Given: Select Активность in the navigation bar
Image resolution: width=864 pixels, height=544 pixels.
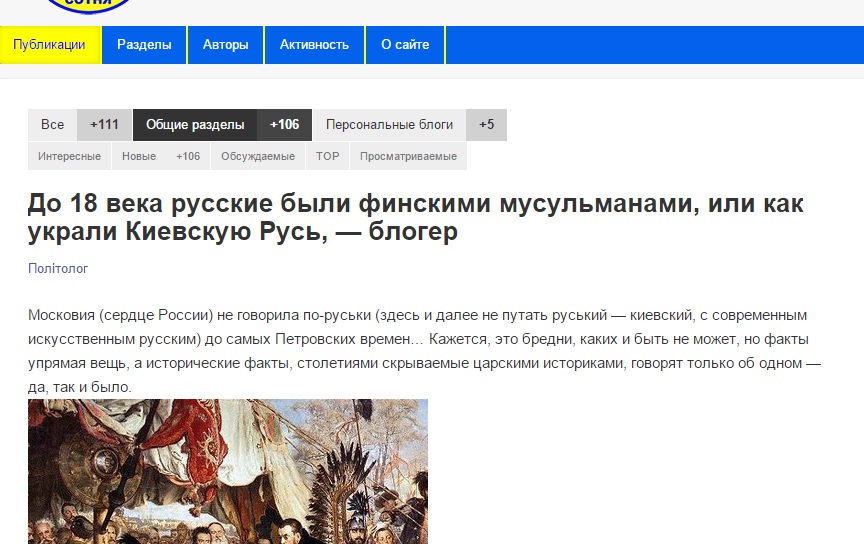Looking at the screenshot, I should [314, 45].
